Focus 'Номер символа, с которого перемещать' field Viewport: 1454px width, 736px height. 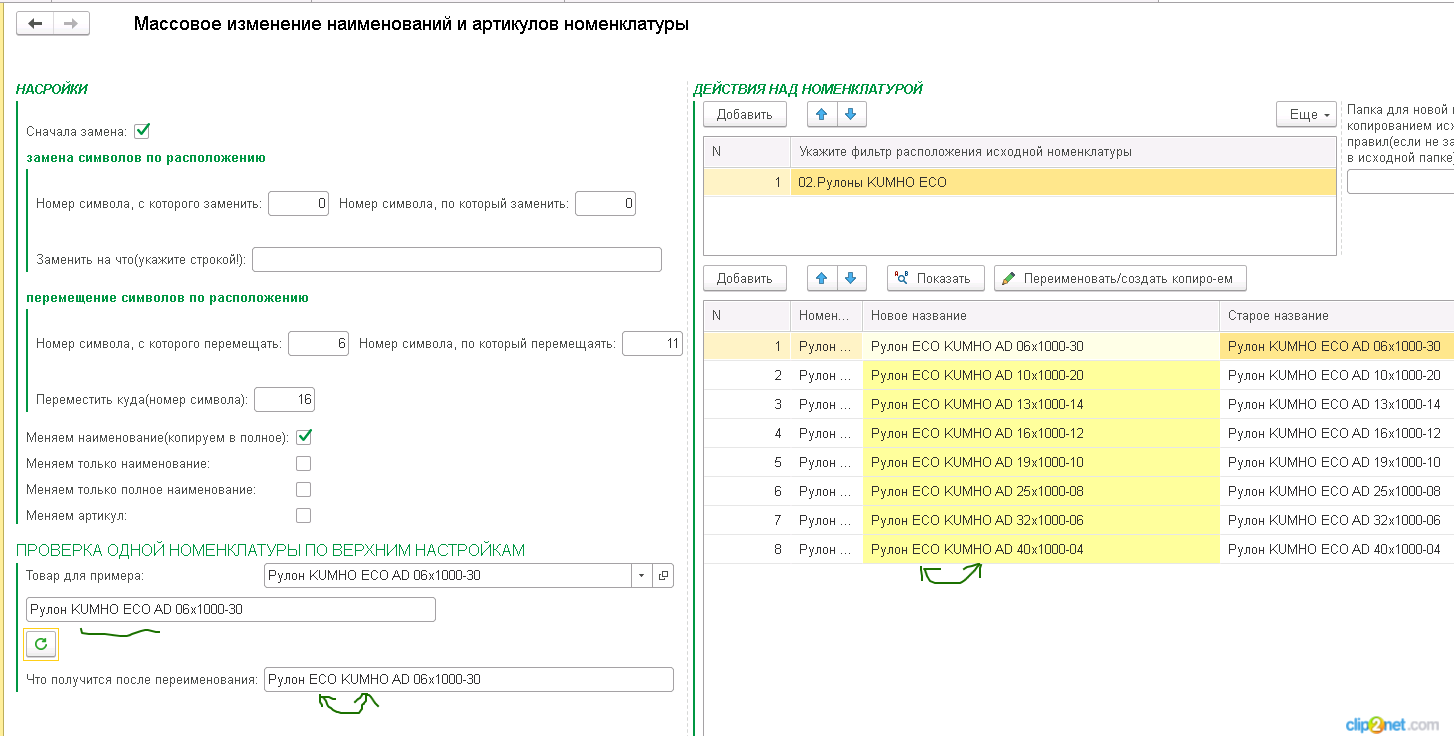click(318, 344)
